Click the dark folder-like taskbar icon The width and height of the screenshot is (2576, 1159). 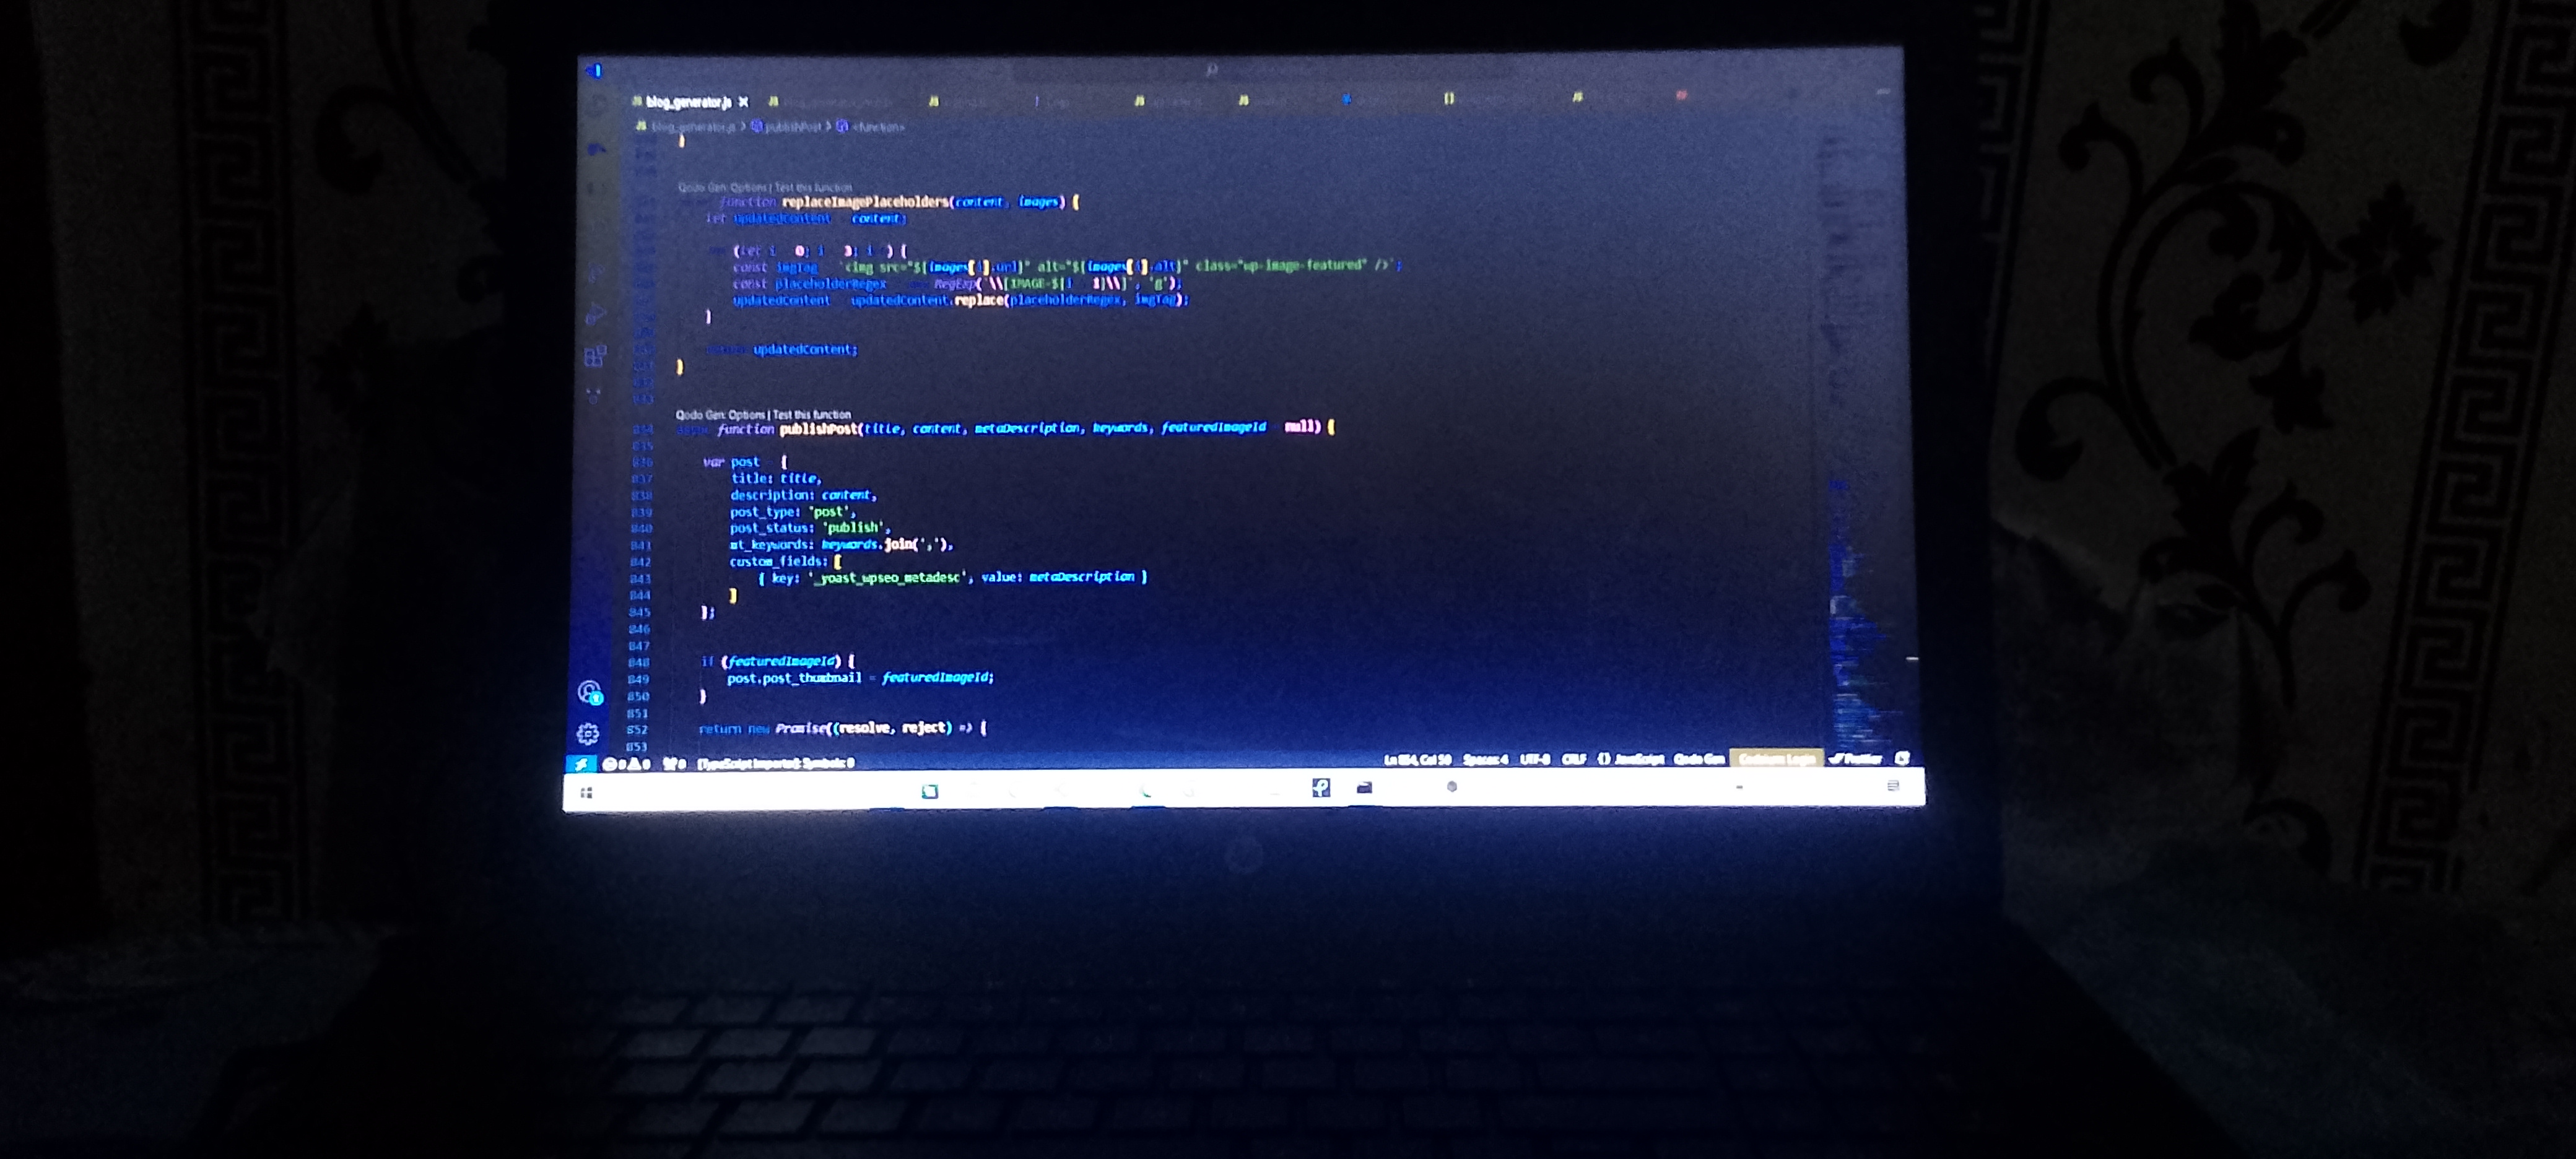coord(1364,788)
